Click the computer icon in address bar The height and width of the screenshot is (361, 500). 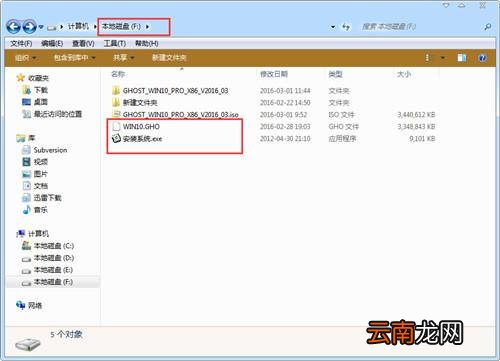click(52, 27)
